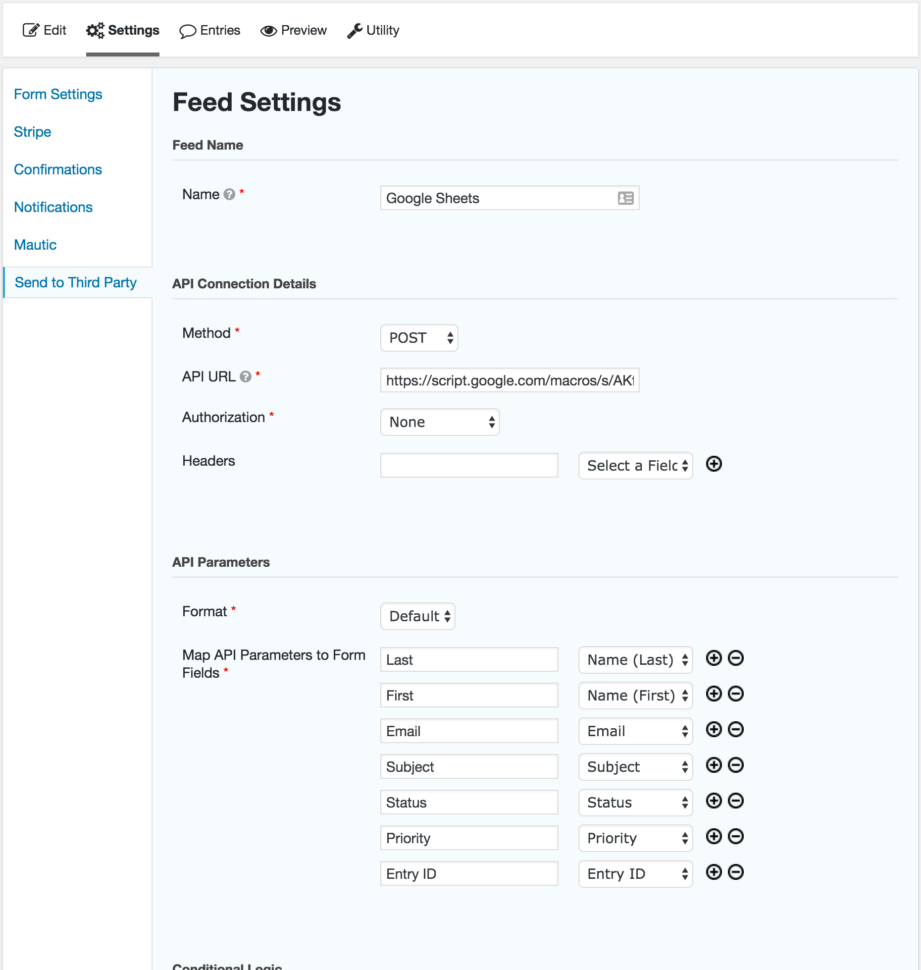Add row after the Status mapping
The height and width of the screenshot is (970, 921).
[x=714, y=801]
